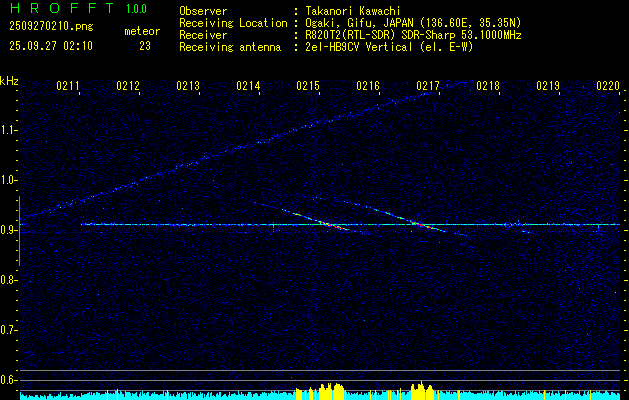Viewport: 629px width, 400px height.
Task: Click the 0.9 kHz frequency label
Action: (x=7, y=230)
